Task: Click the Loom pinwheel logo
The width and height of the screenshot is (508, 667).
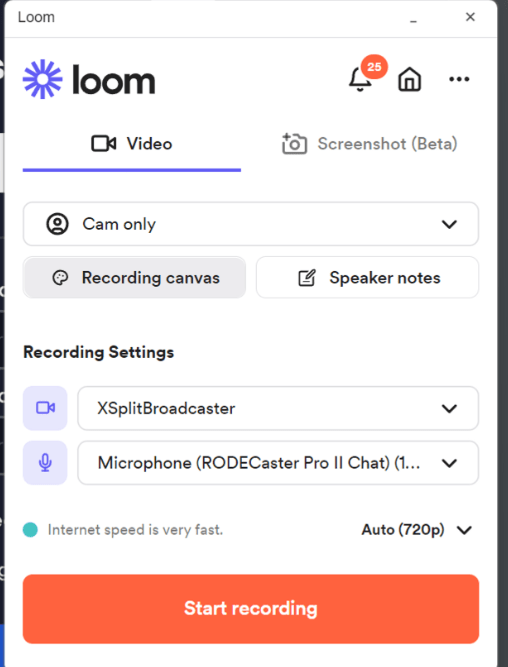Action: [43, 79]
